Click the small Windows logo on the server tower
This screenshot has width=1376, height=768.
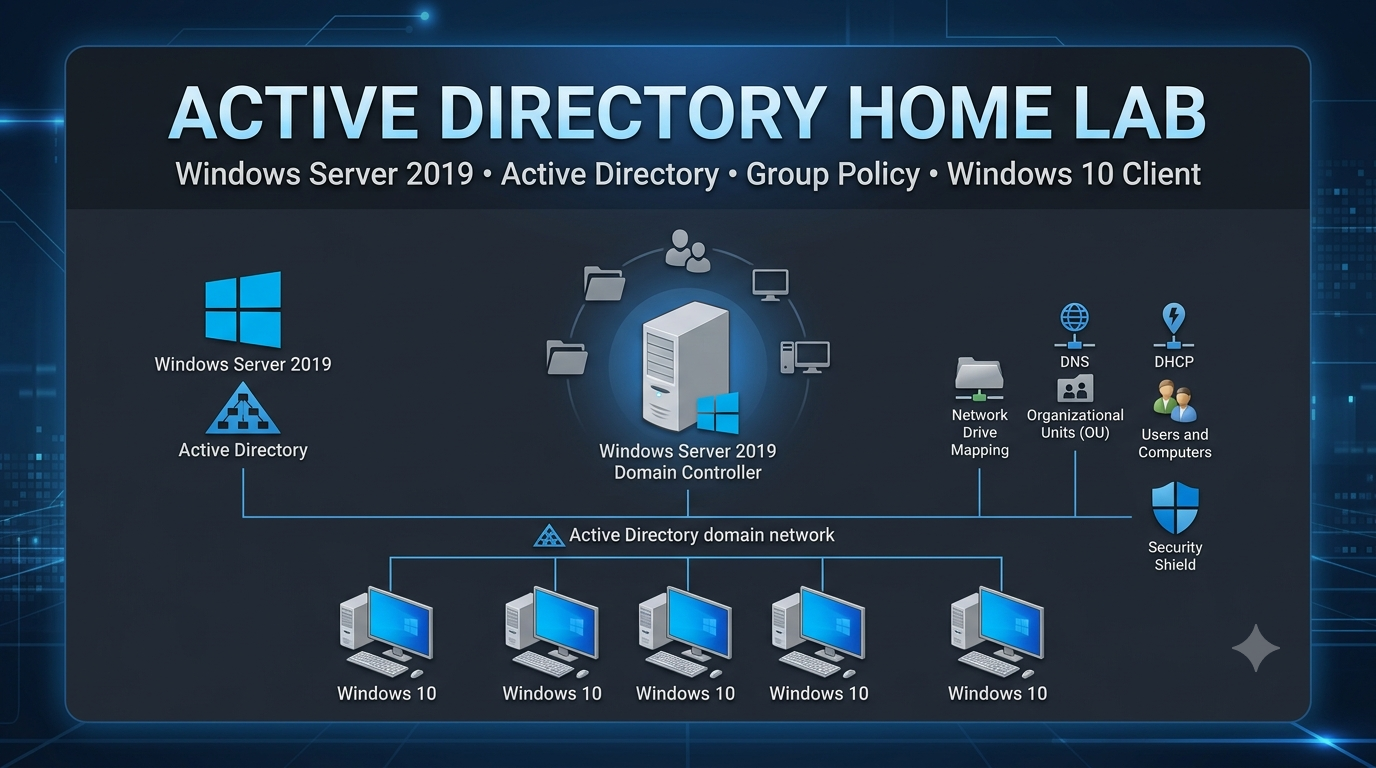[717, 413]
